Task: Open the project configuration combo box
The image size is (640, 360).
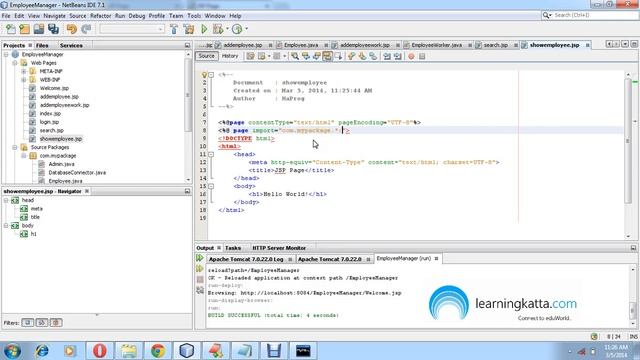Action: pos(132,29)
